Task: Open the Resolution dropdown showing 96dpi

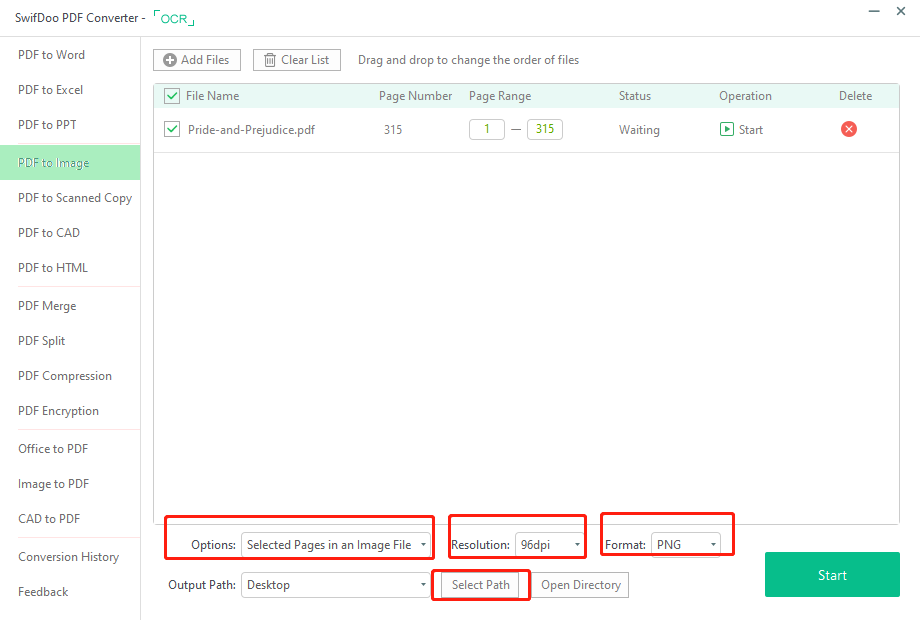Action: (x=549, y=545)
